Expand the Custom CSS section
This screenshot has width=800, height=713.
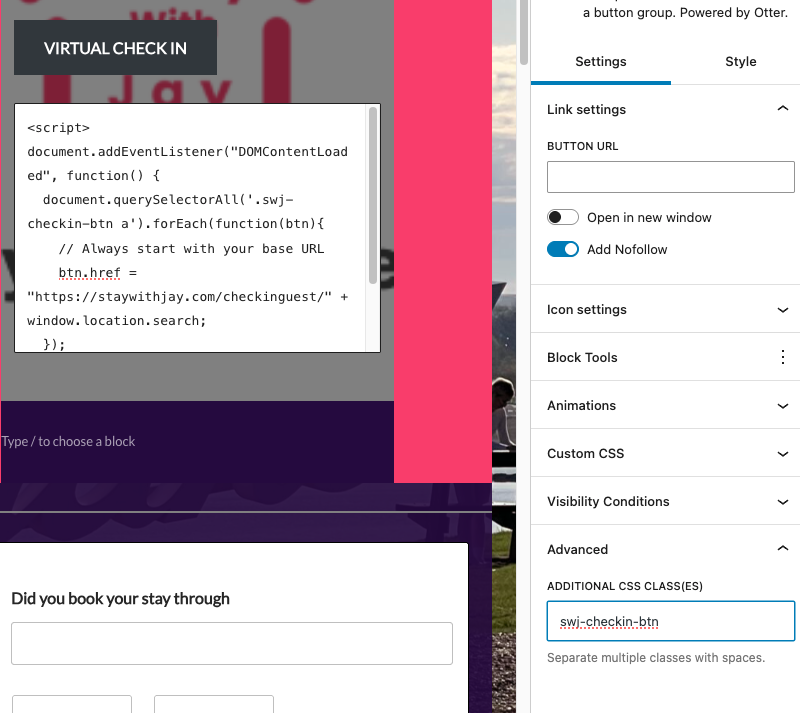(x=783, y=453)
